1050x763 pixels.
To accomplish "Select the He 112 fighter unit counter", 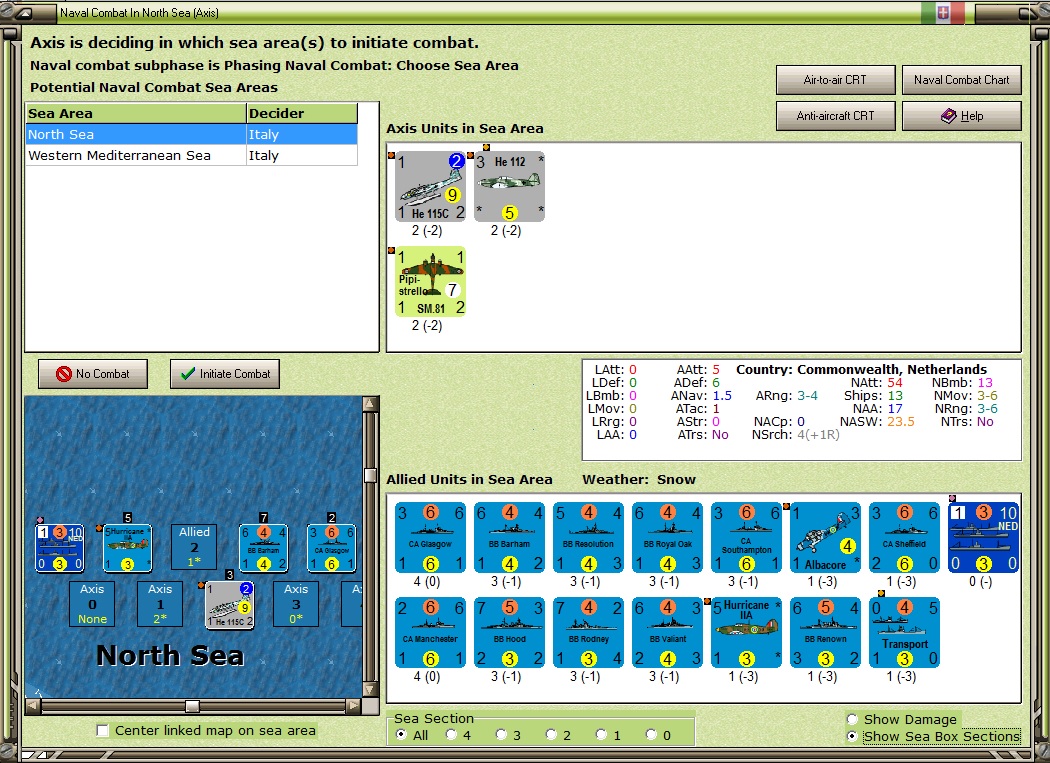I will click(x=509, y=186).
